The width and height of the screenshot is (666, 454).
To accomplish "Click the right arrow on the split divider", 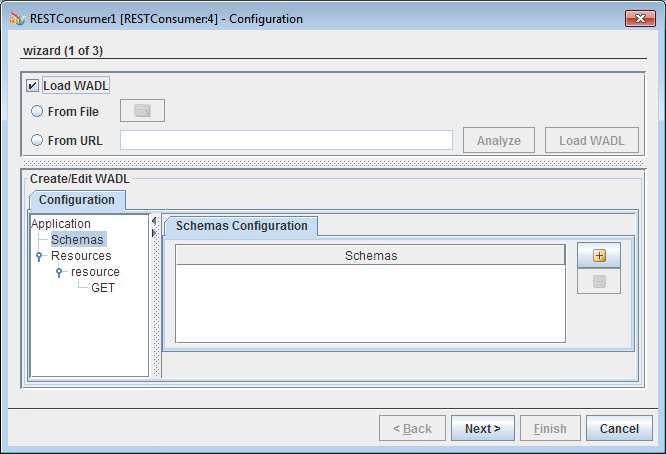I will coord(154,233).
